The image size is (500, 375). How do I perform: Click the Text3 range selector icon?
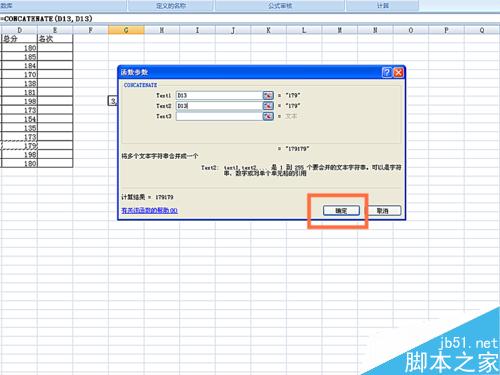tap(268, 116)
